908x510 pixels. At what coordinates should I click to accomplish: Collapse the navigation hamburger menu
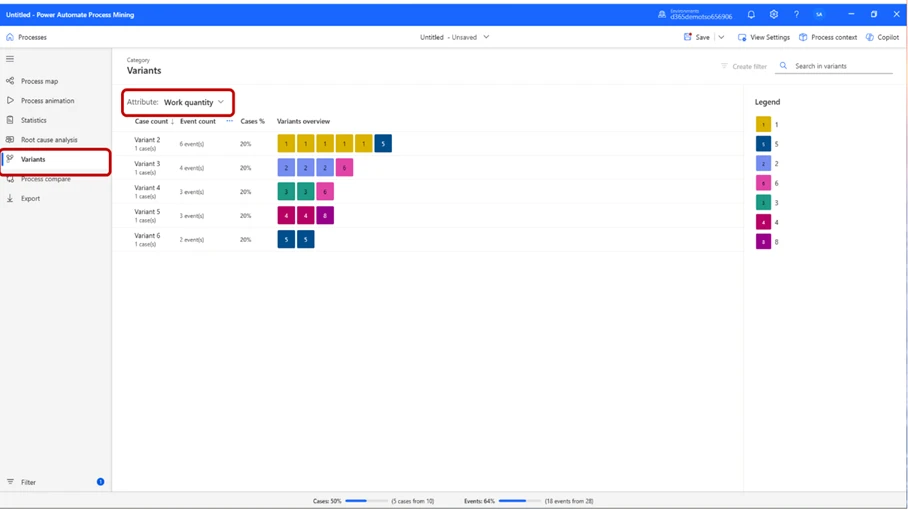[10, 59]
